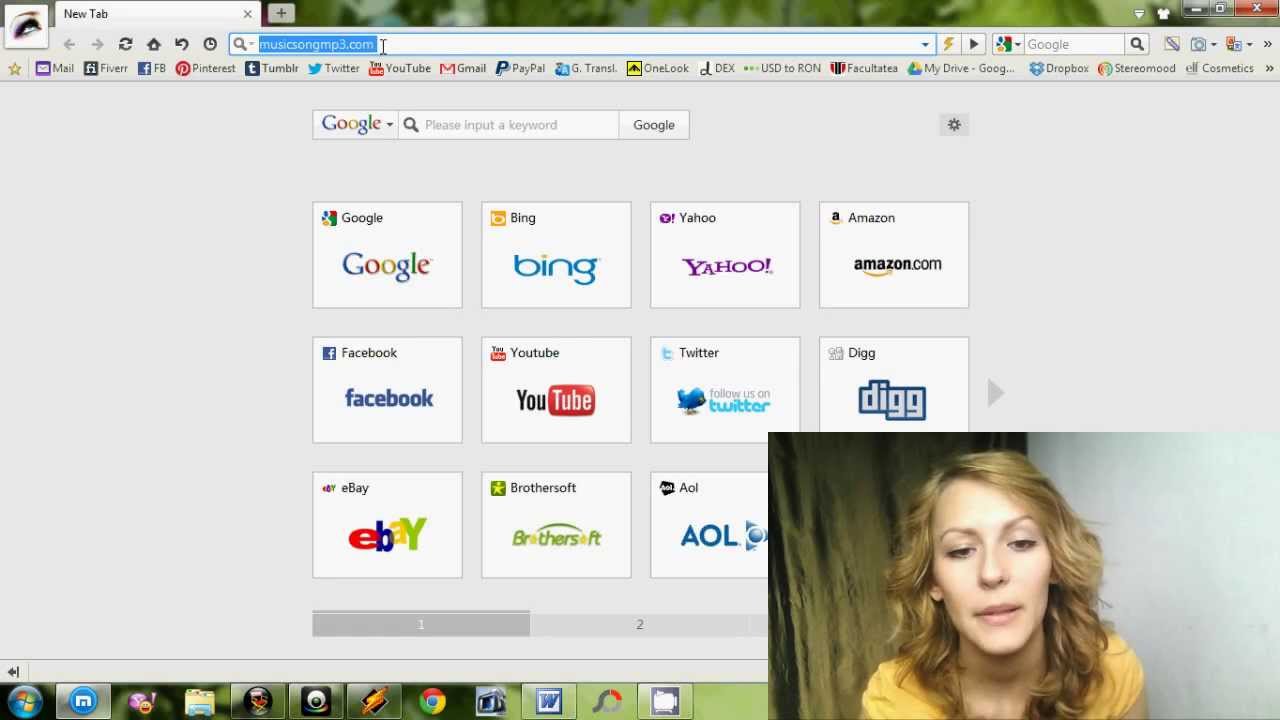Open Google Chrome from the taskbar
This screenshot has width=1280, height=720.
pos(432,701)
